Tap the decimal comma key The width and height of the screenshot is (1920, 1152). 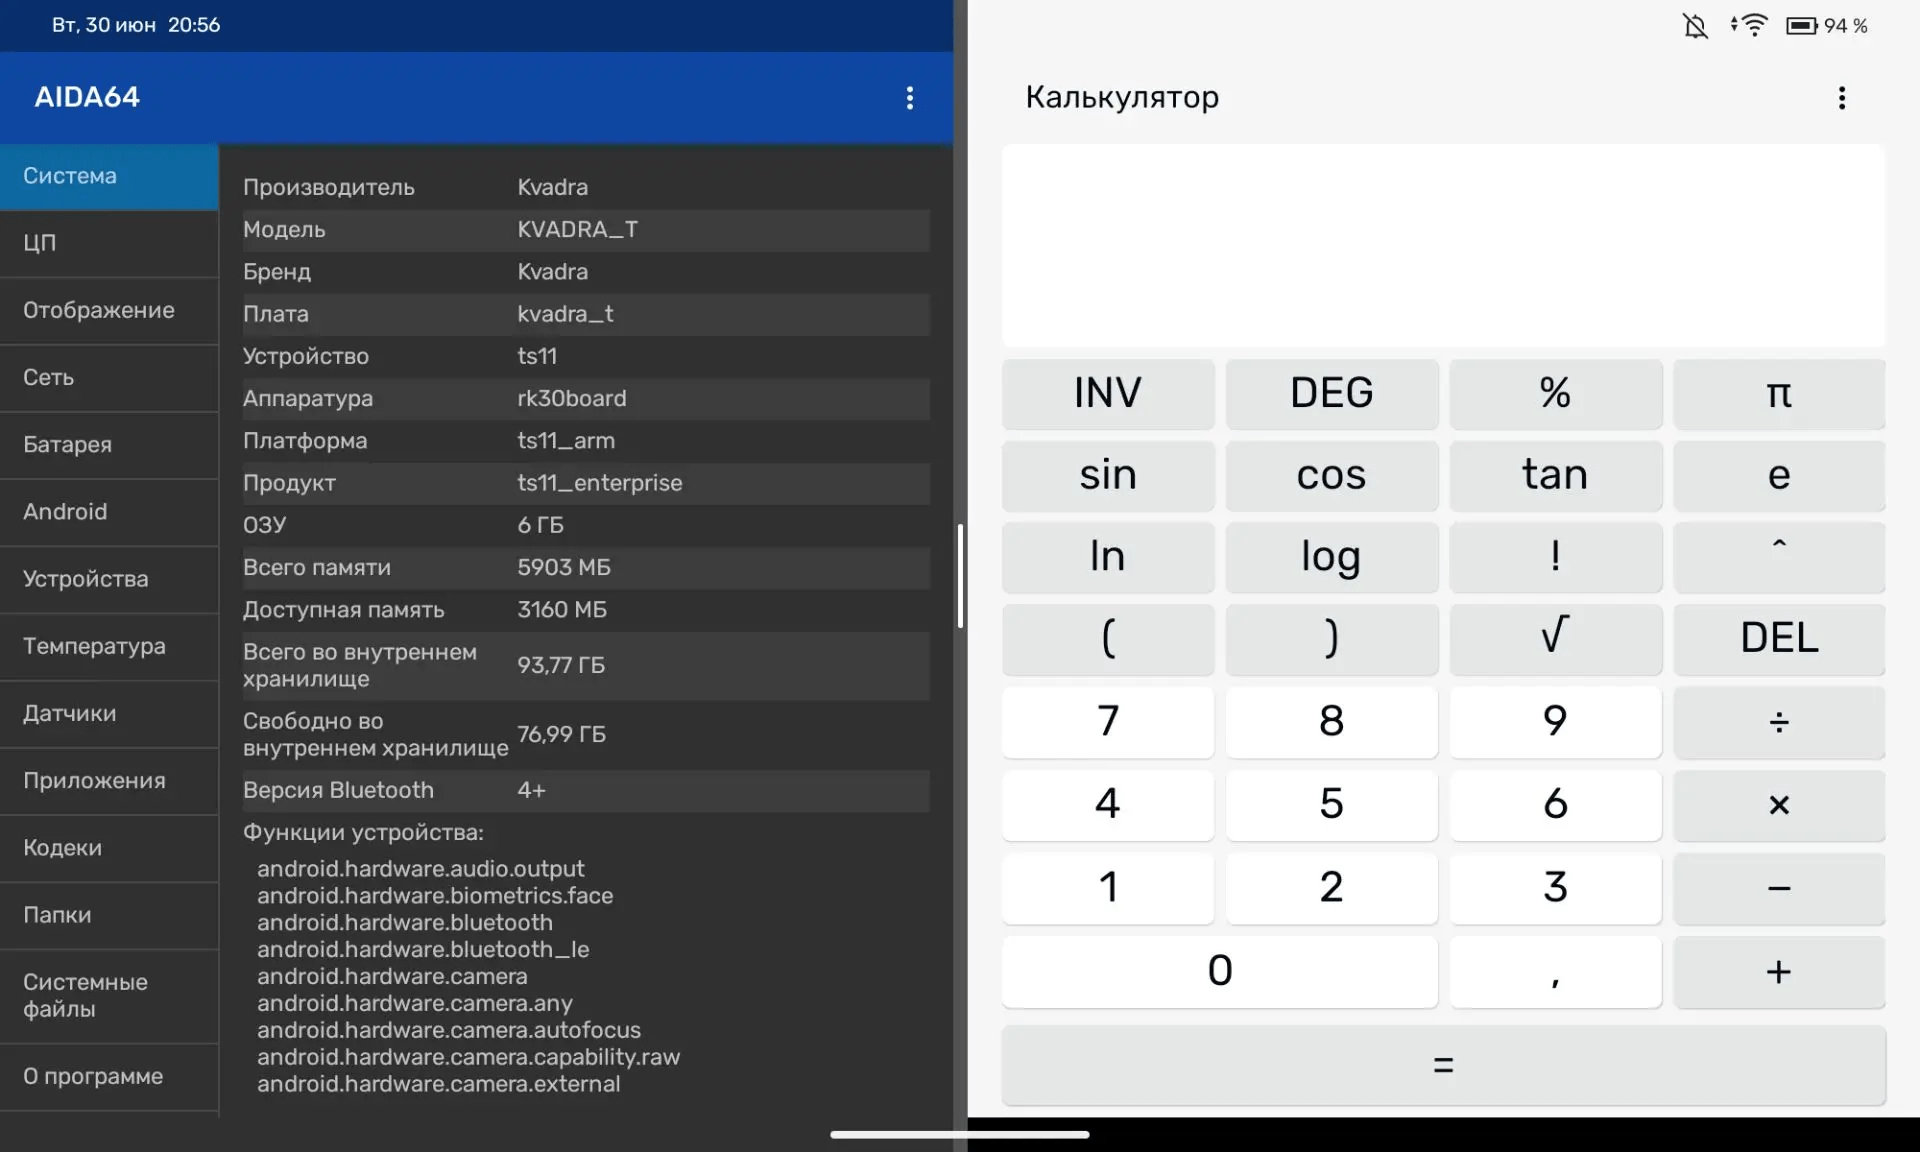[1555, 971]
